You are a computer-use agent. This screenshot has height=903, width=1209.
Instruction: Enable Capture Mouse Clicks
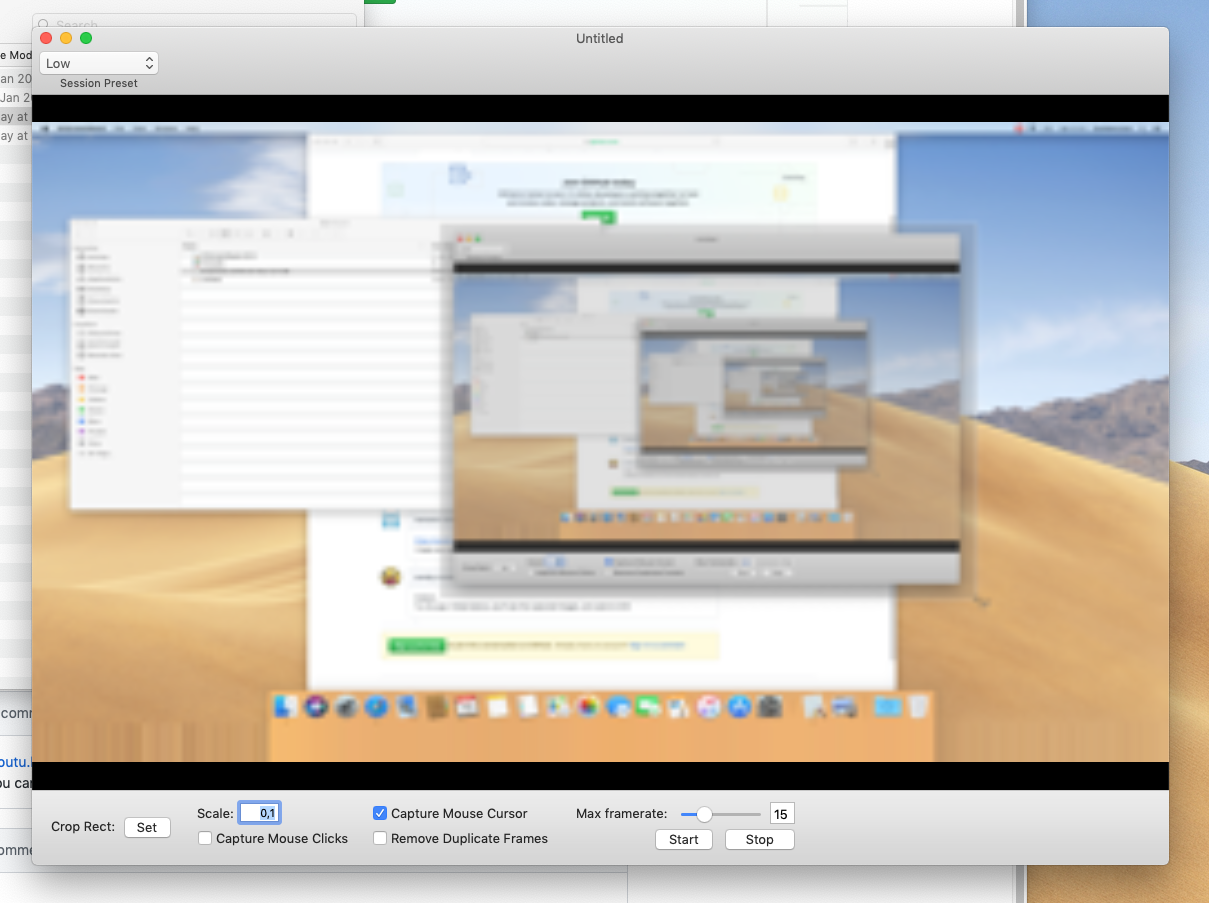(x=205, y=838)
